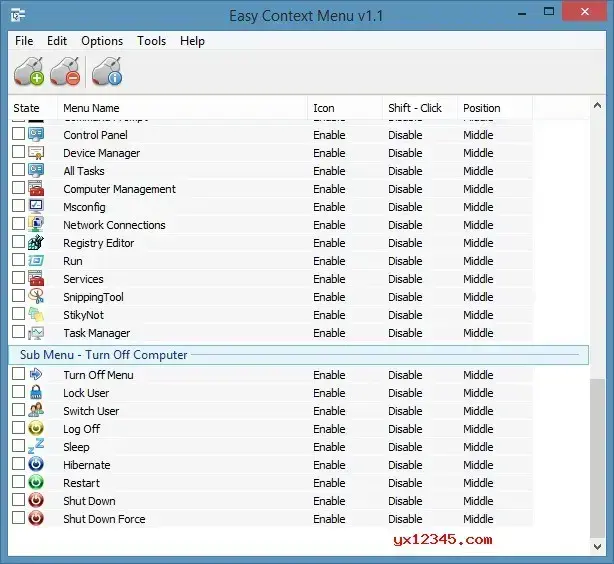
Task: Click the Enable icon value for SnippingTool
Action: tap(329, 297)
